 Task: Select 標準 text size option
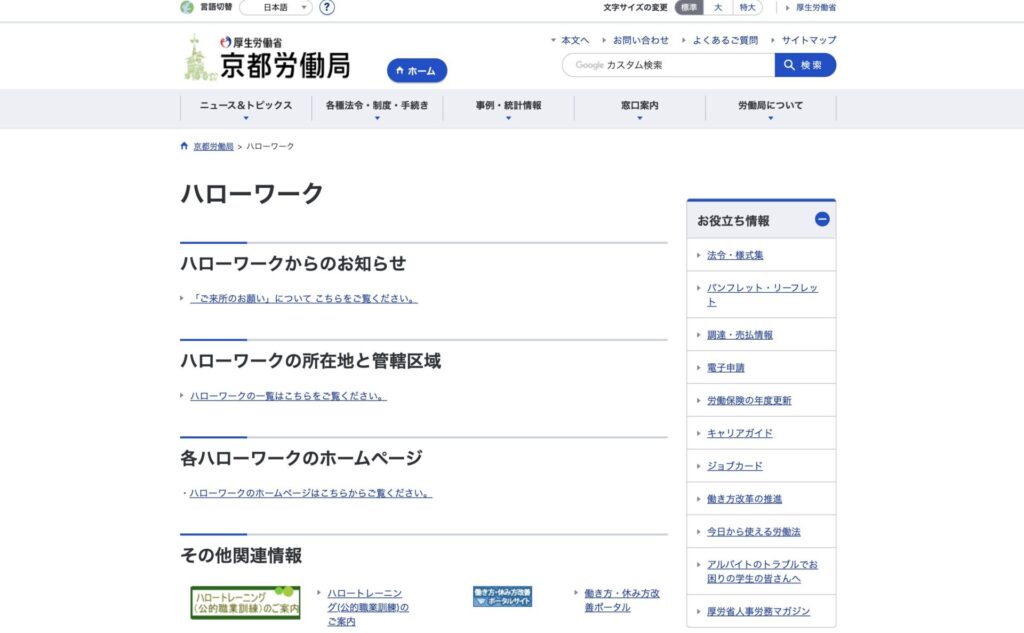[690, 8]
